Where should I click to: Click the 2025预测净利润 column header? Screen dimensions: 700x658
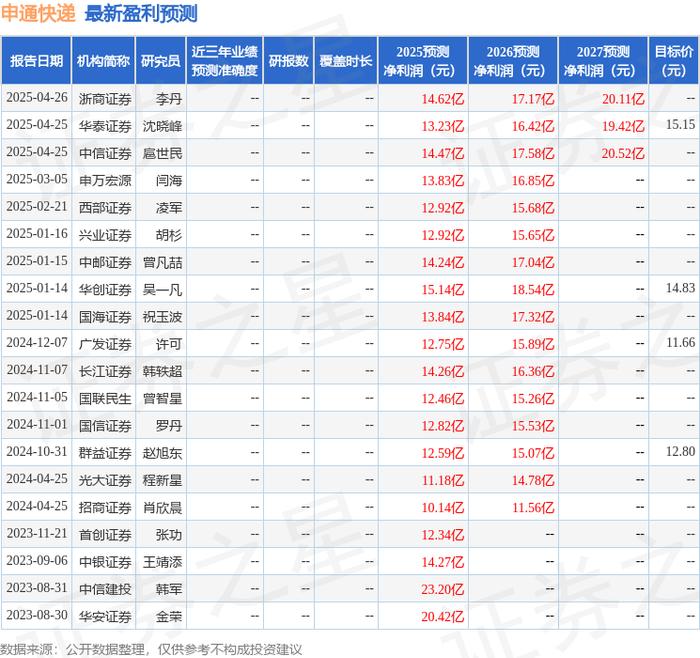pos(423,61)
